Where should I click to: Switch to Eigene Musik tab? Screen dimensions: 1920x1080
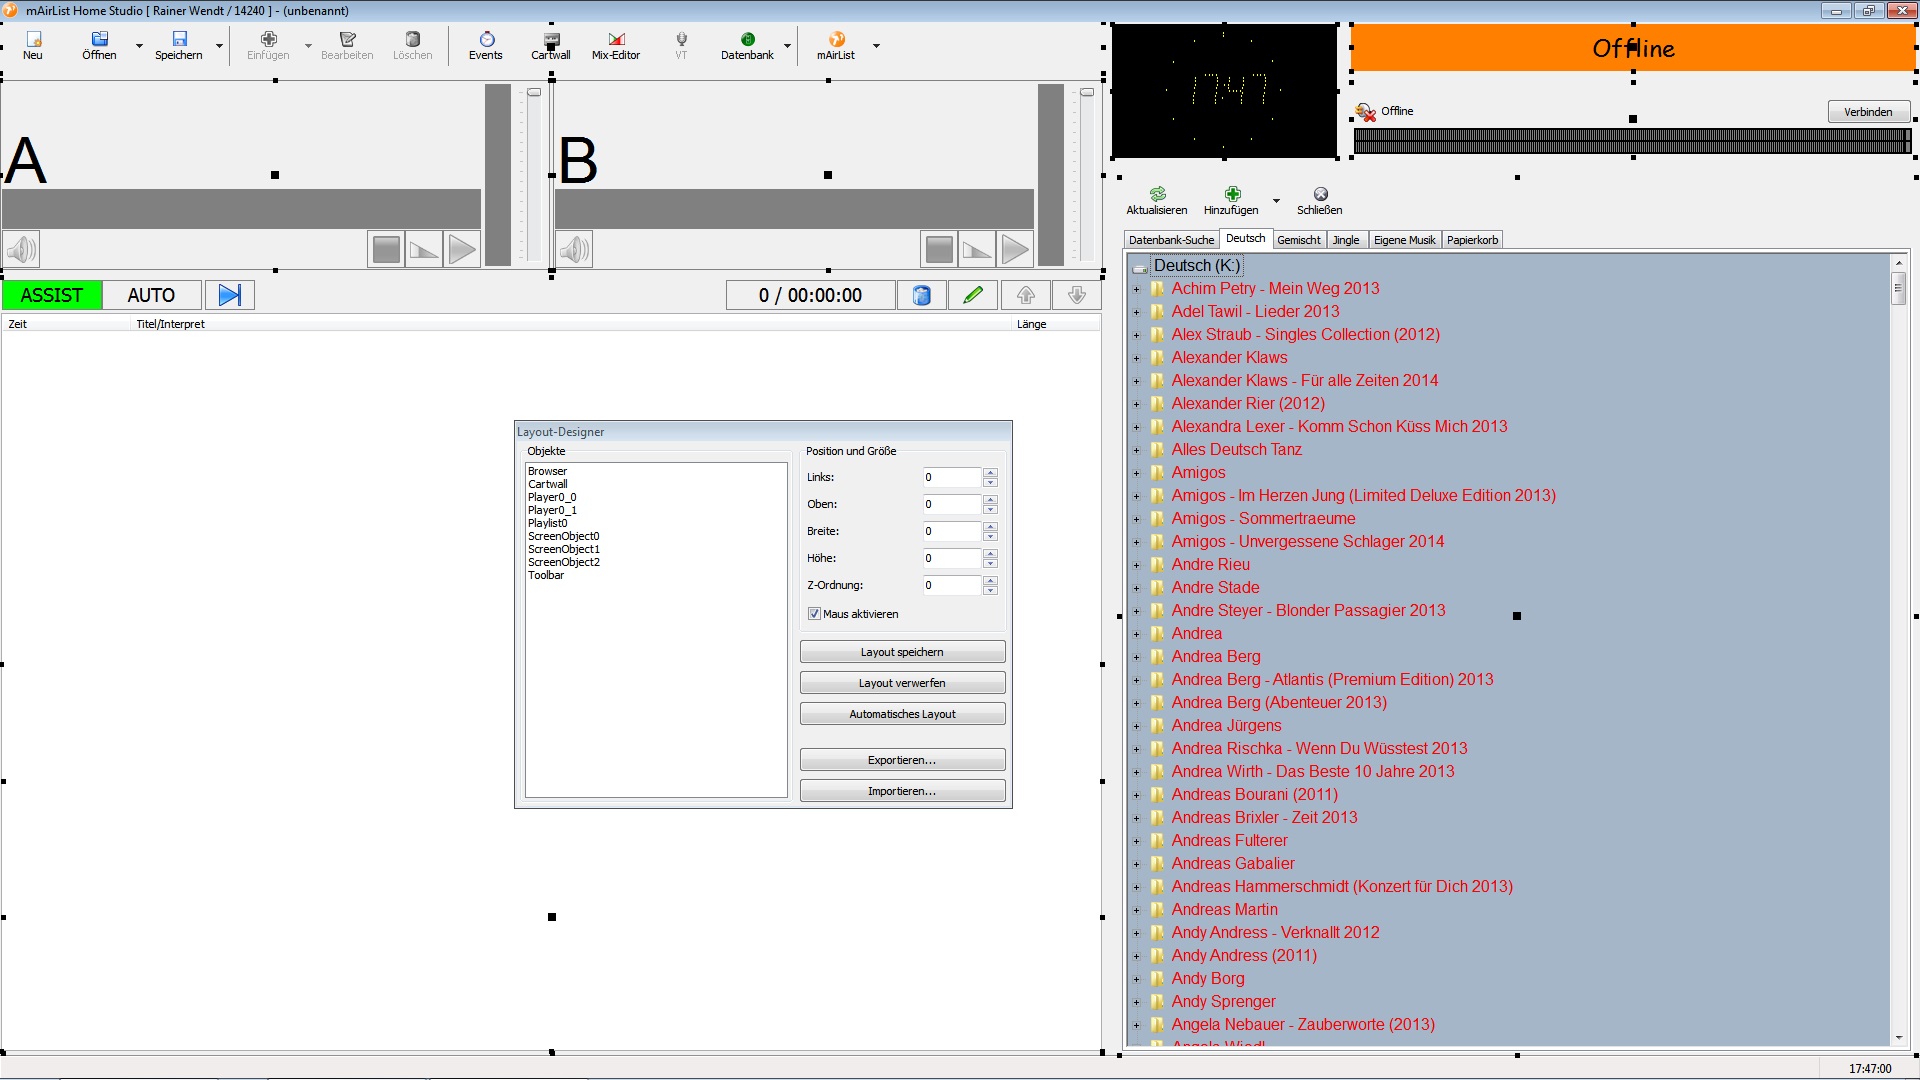[x=1404, y=240]
